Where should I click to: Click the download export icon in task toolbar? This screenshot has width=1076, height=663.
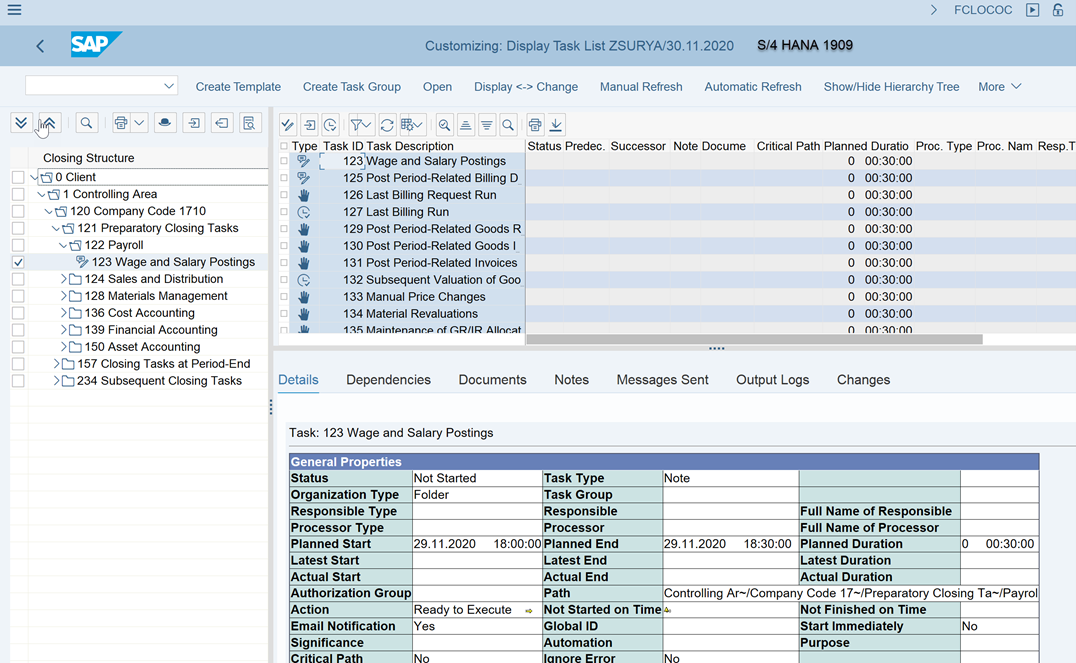click(557, 125)
